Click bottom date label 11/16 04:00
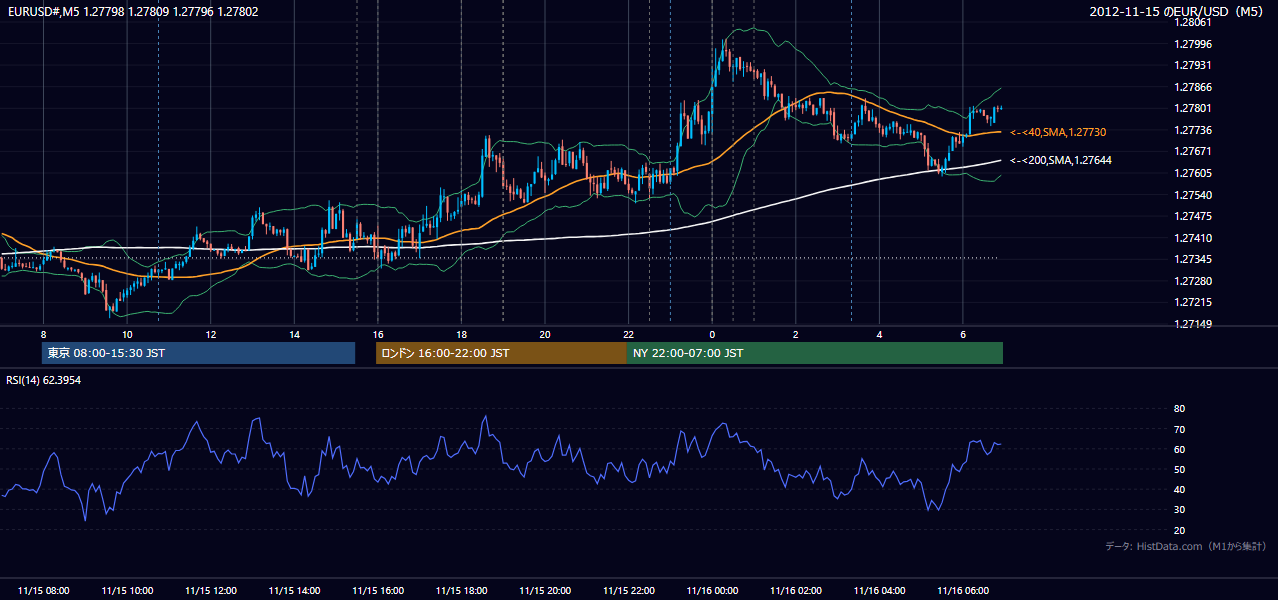The height and width of the screenshot is (600, 1278). pos(879,591)
